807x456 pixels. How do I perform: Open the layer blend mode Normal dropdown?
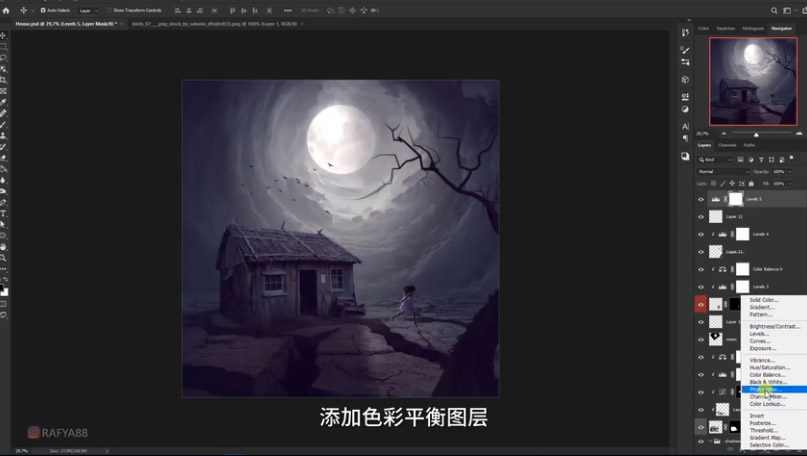723,172
